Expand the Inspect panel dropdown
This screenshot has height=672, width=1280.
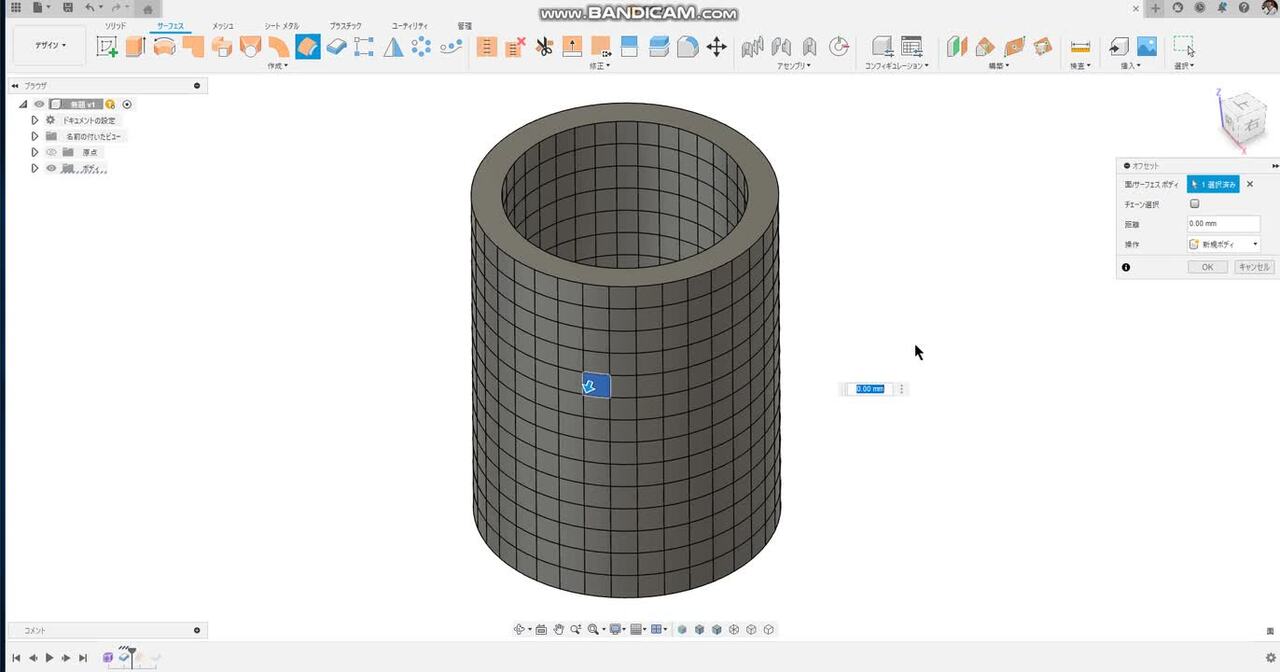pos(1080,66)
